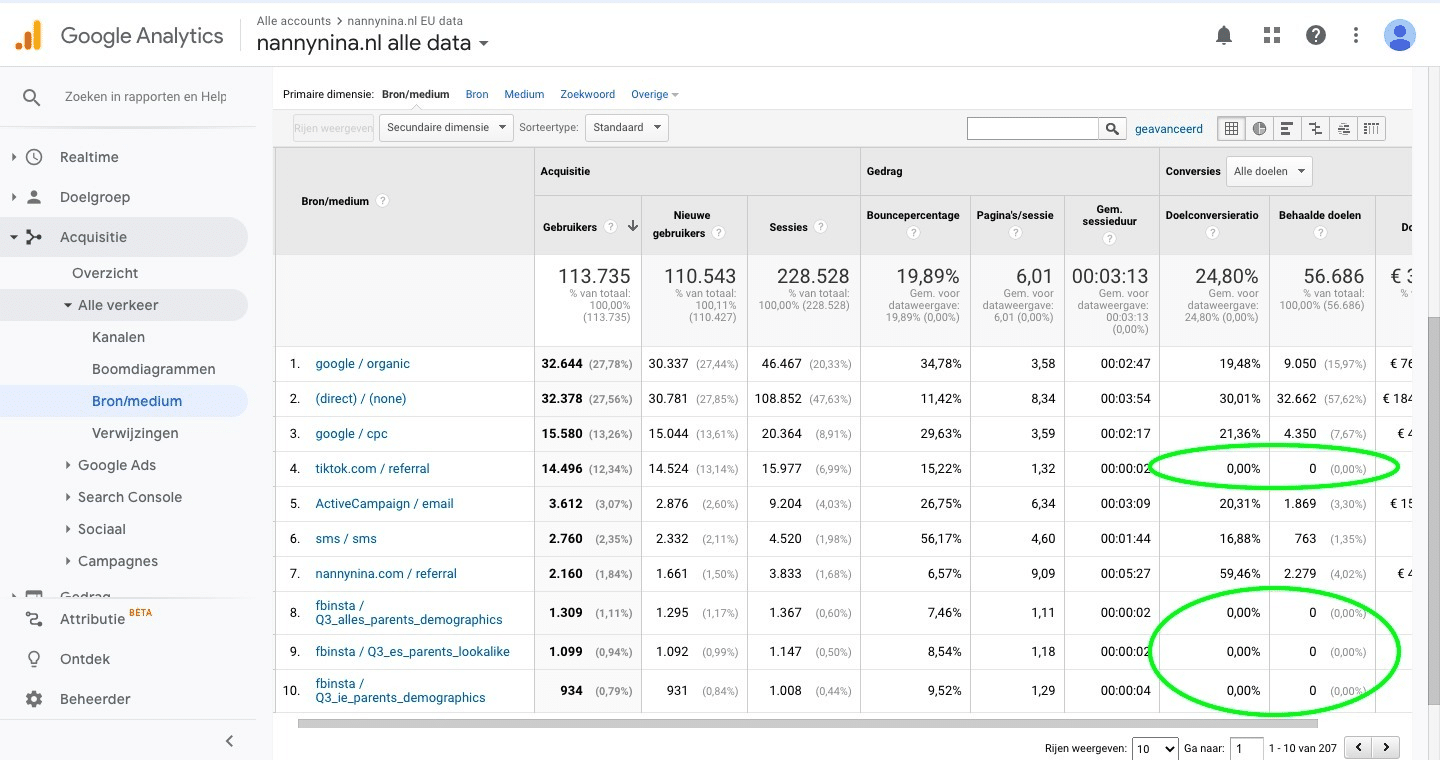Select Bron as primary dimension
This screenshot has width=1440, height=760.
coord(477,93)
